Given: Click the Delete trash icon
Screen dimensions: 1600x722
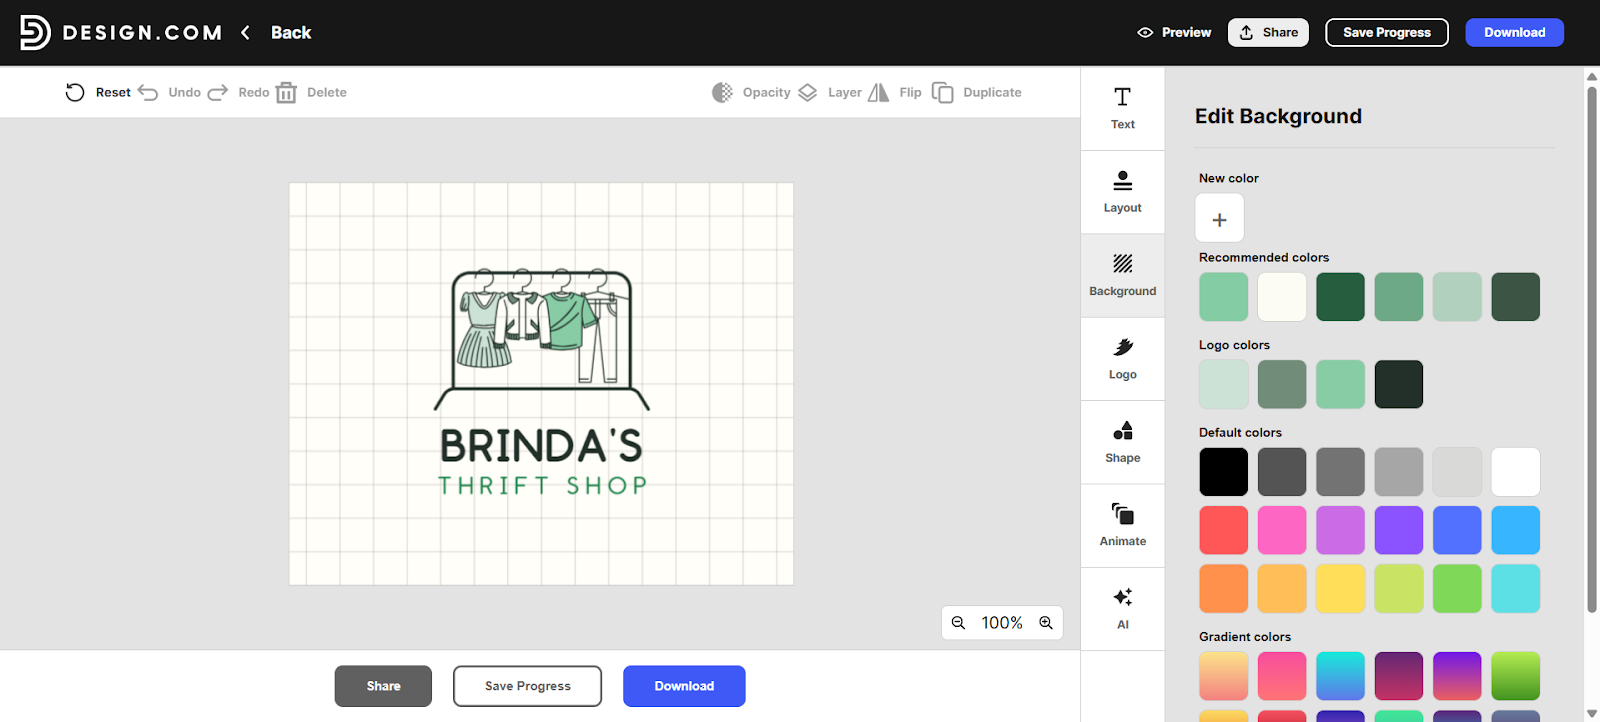Looking at the screenshot, I should (x=286, y=93).
